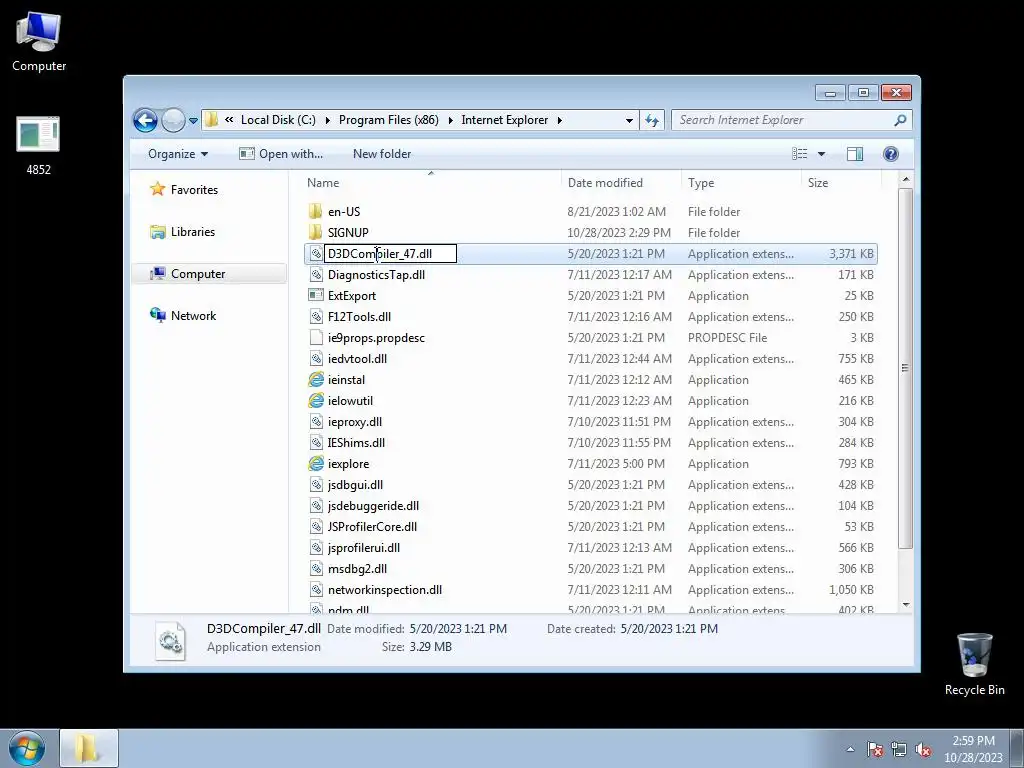Select the SIGNUP folder icon
This screenshot has height=768, width=1024.
(315, 232)
